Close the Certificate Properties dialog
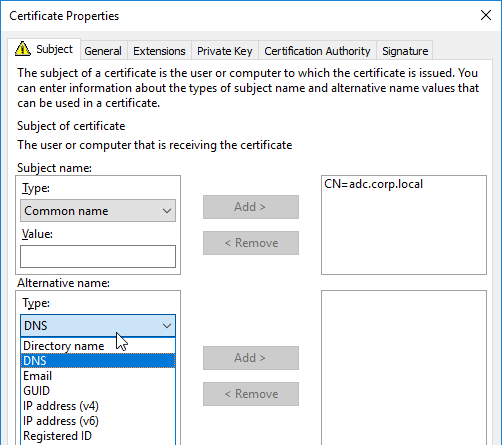This screenshot has height=445, width=502. click(486, 15)
